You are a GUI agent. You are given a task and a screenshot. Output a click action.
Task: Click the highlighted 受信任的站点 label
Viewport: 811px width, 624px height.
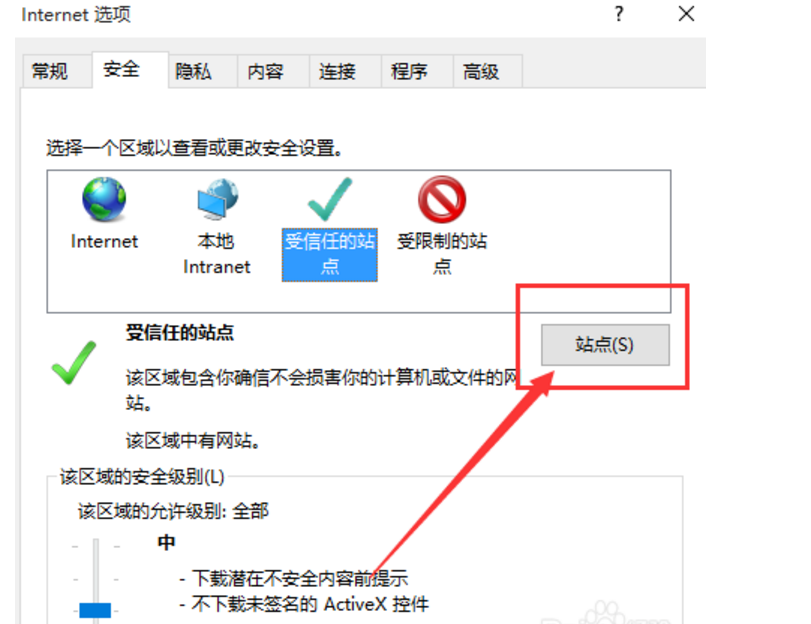330,254
